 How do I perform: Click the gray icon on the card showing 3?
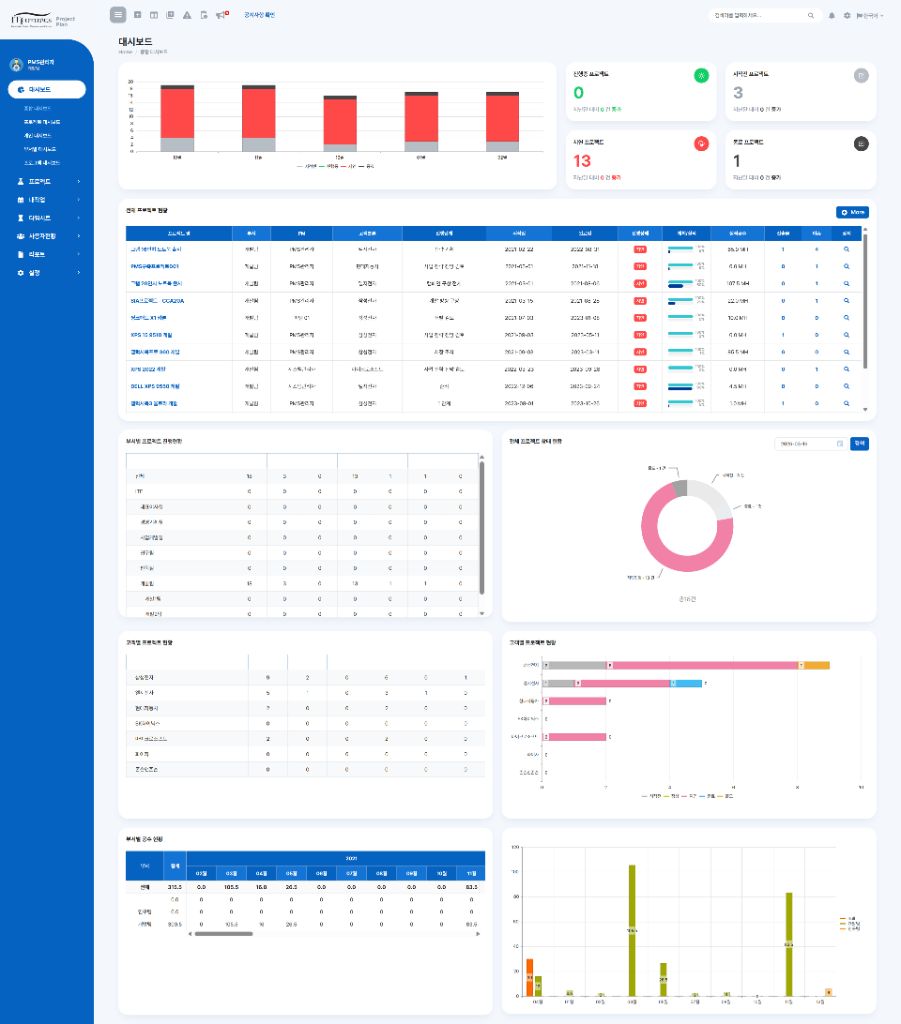click(861, 76)
